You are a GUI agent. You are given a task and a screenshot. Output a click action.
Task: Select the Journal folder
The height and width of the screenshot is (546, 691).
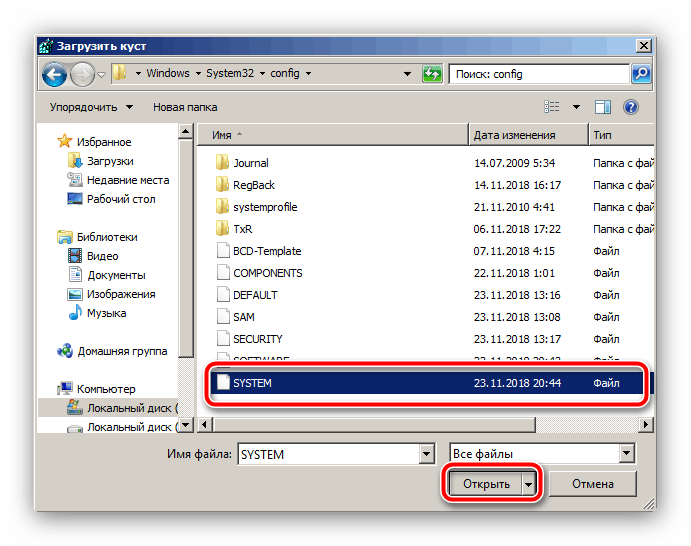coord(251,163)
